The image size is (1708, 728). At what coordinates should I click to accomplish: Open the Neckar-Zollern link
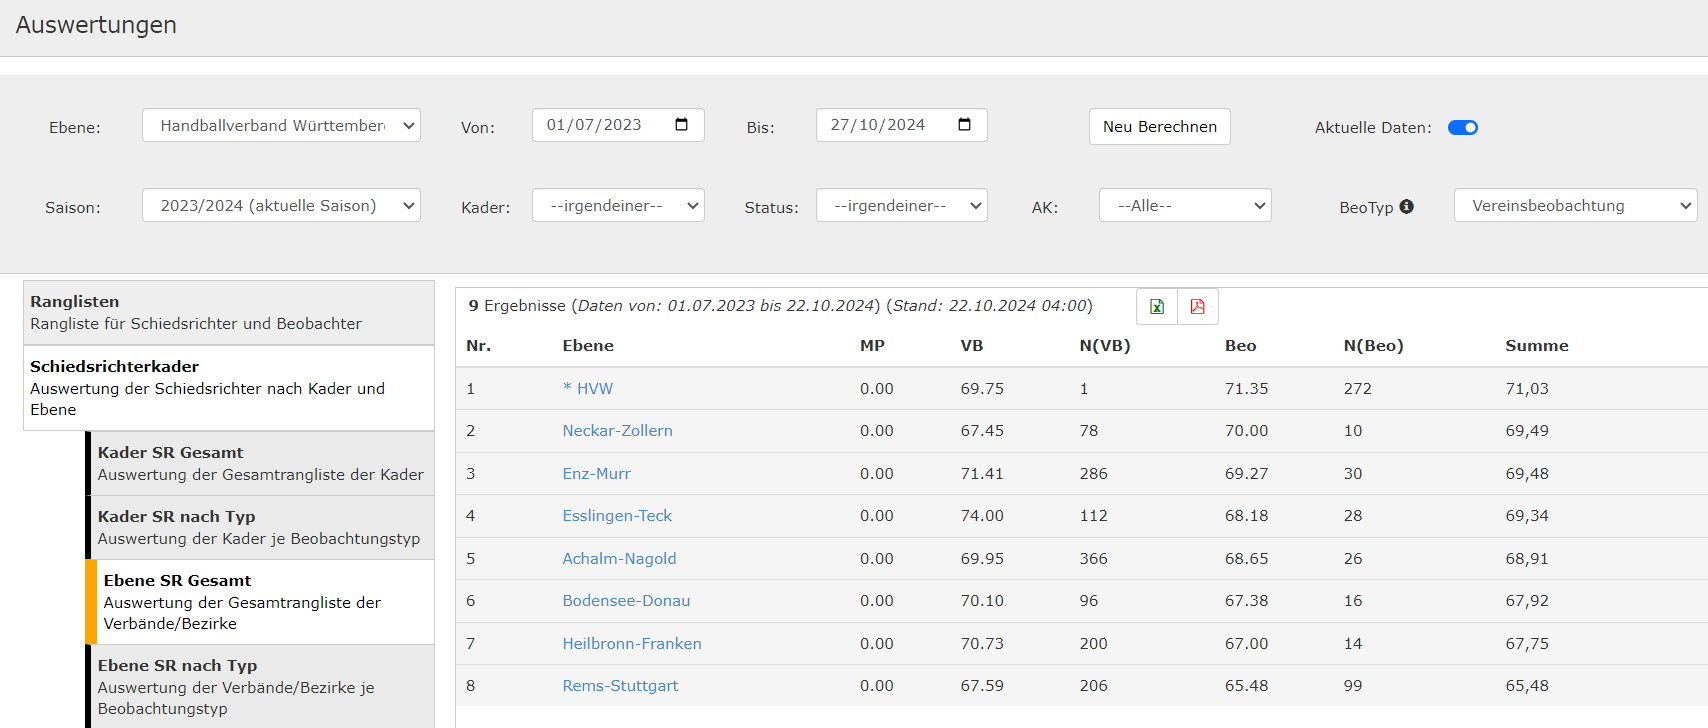pos(617,431)
